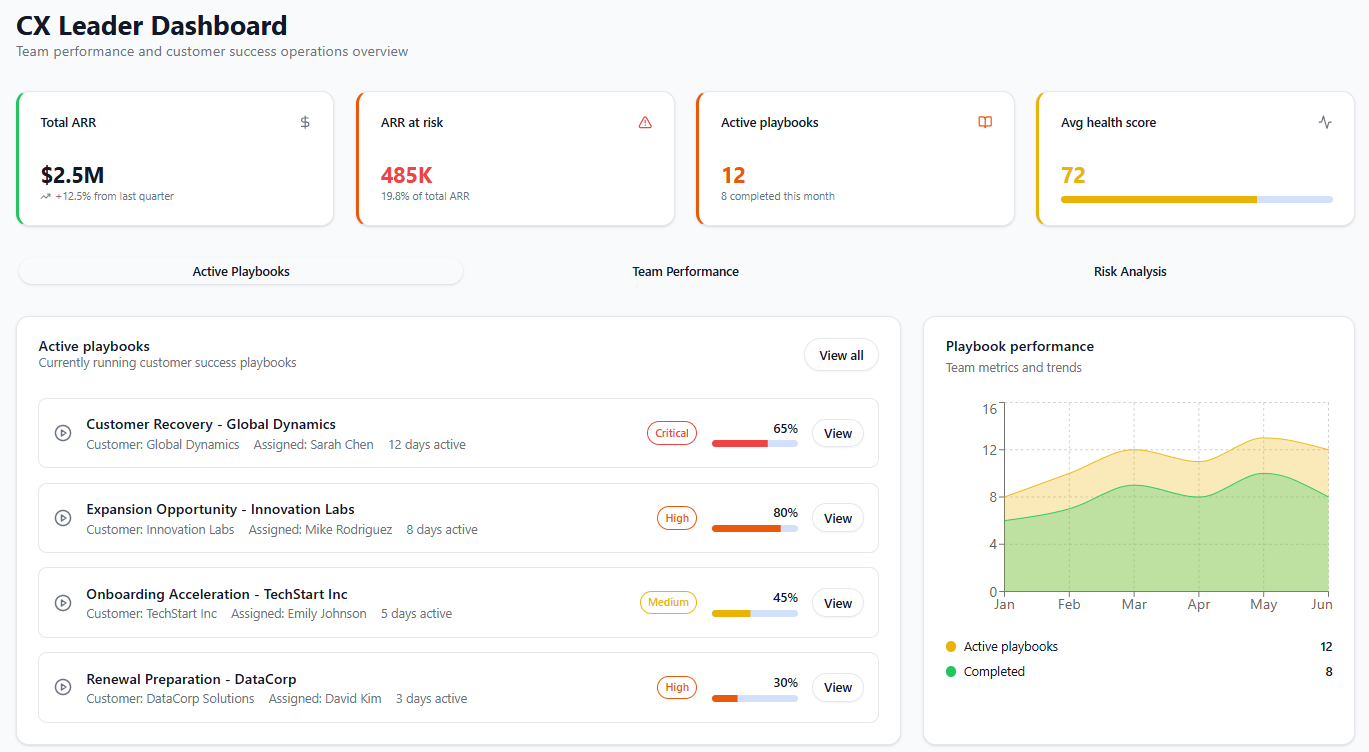This screenshot has width=1369, height=752.
Task: View the Expansion Opportunity playbook details
Action: coord(837,517)
